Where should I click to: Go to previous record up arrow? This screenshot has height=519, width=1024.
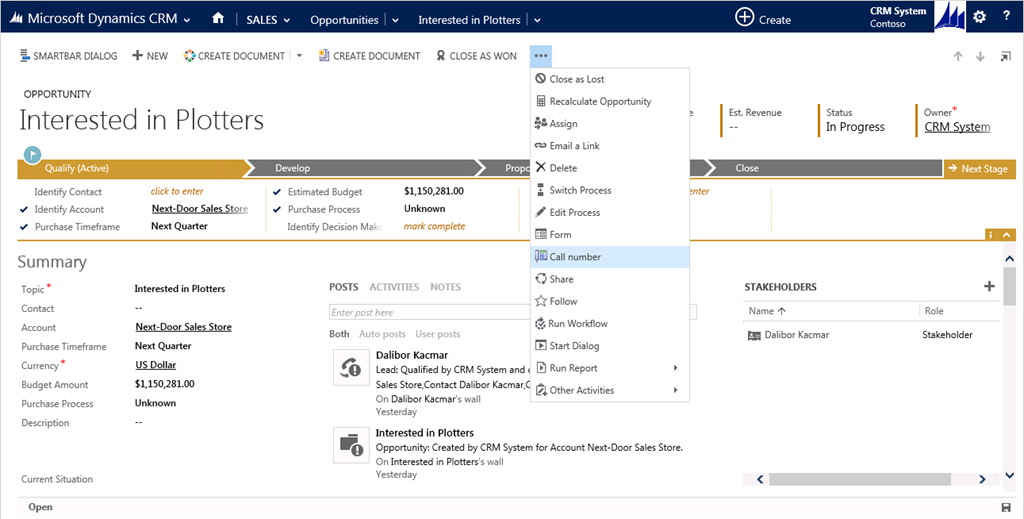tap(958, 57)
